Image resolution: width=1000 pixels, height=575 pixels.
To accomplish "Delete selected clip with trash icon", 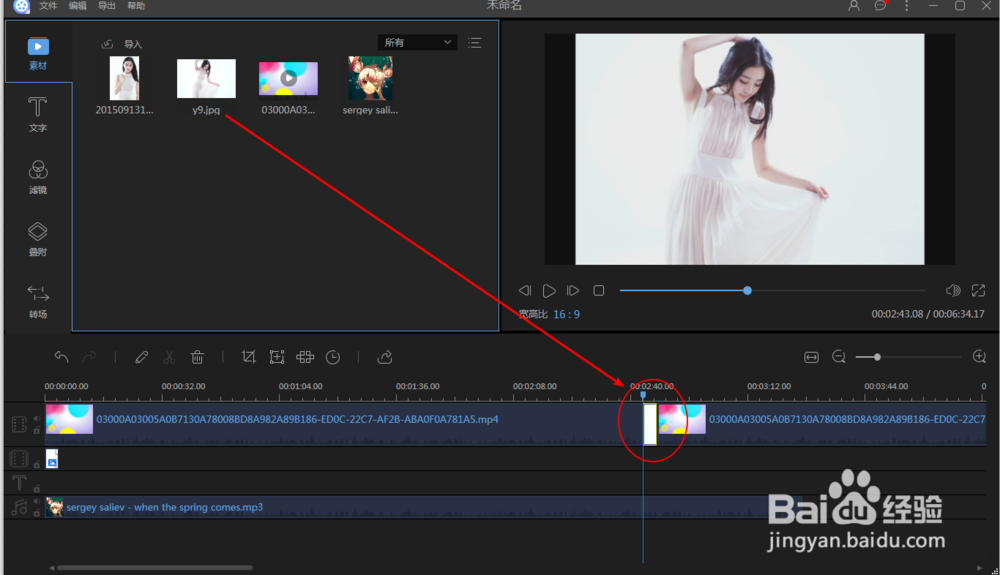I will point(197,357).
